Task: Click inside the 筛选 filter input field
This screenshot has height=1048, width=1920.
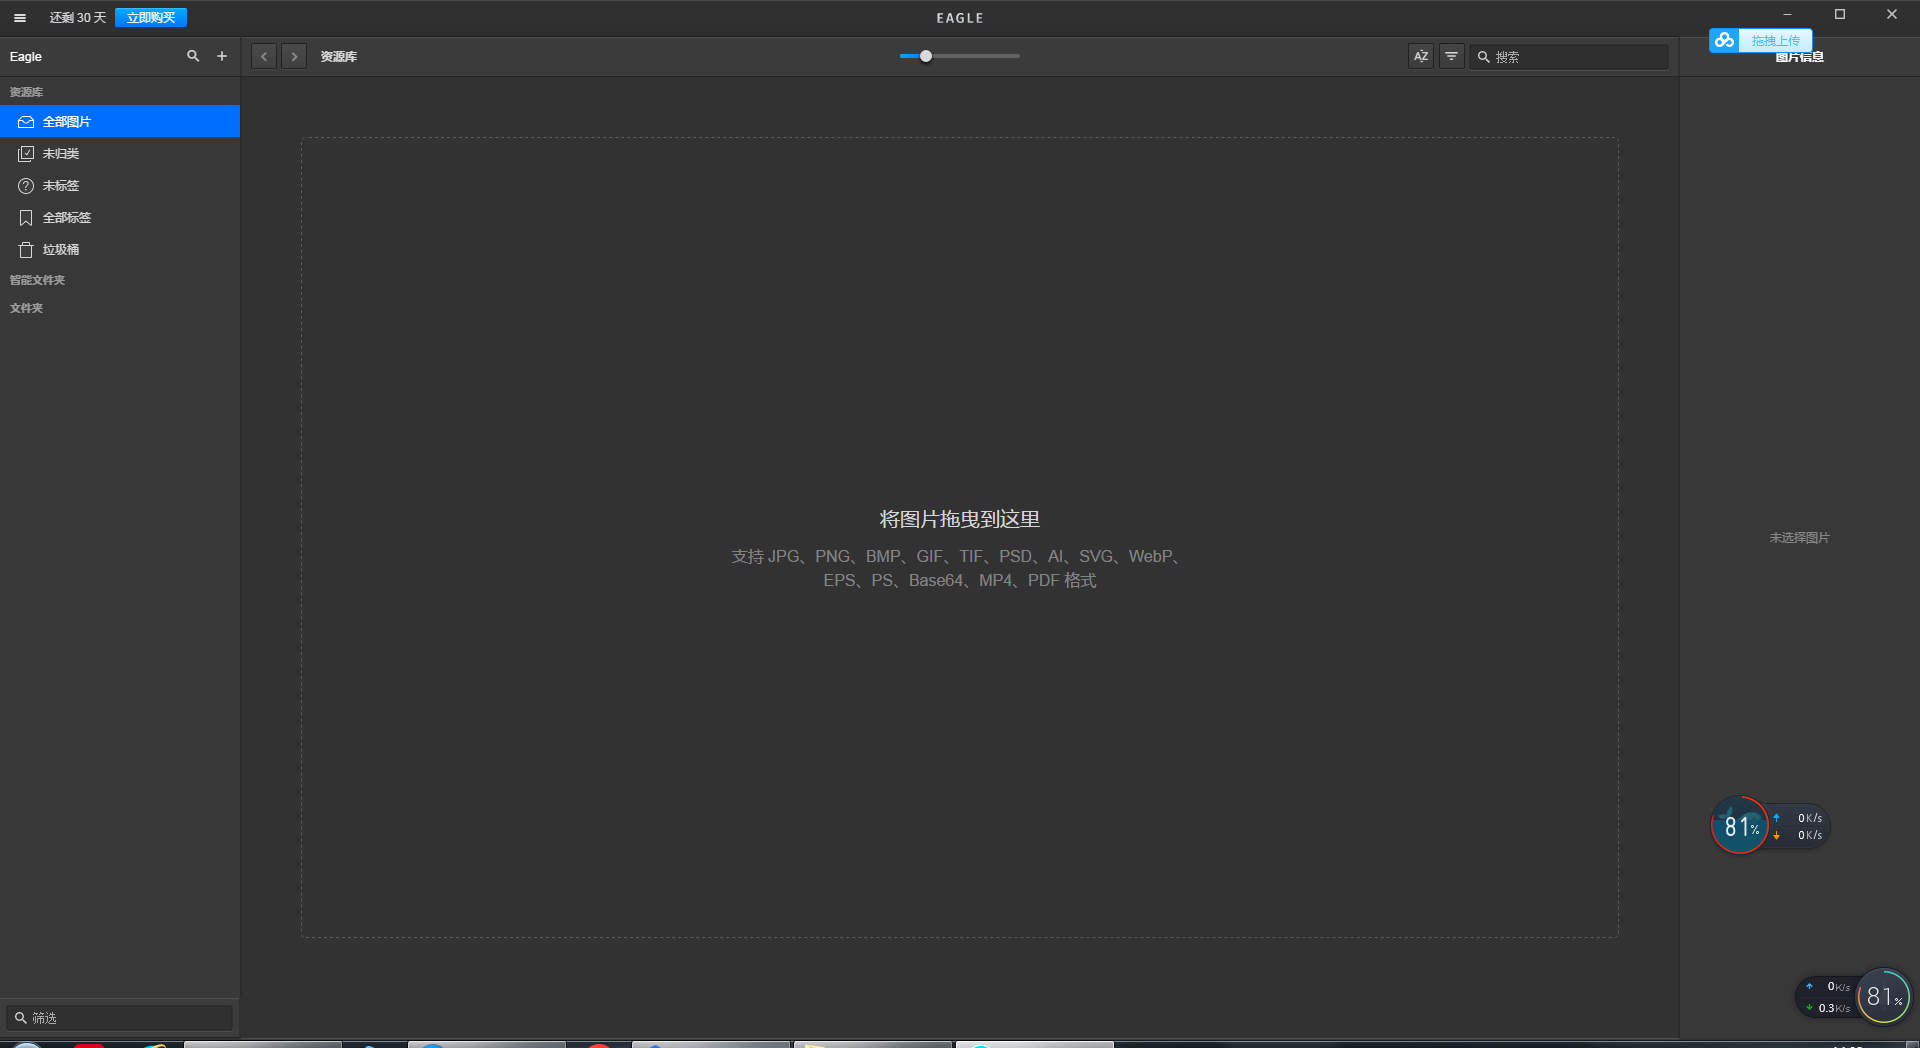Action: click(120, 1017)
